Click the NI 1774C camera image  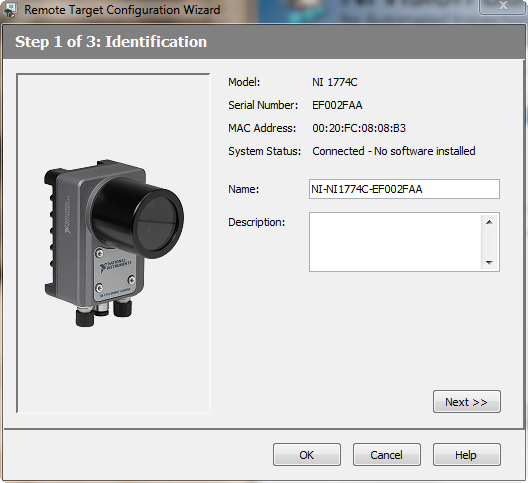coord(114,243)
